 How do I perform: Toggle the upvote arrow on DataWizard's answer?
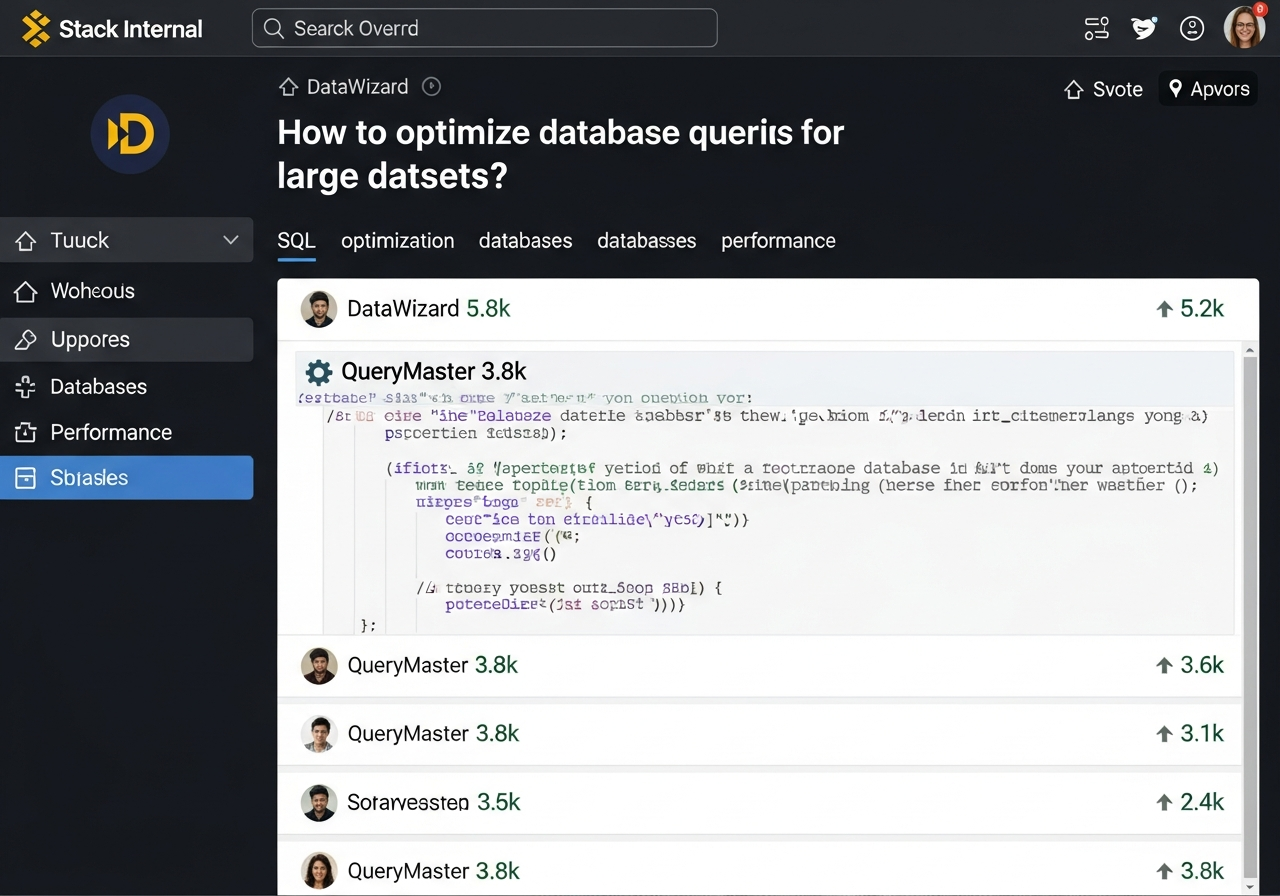(x=1166, y=309)
